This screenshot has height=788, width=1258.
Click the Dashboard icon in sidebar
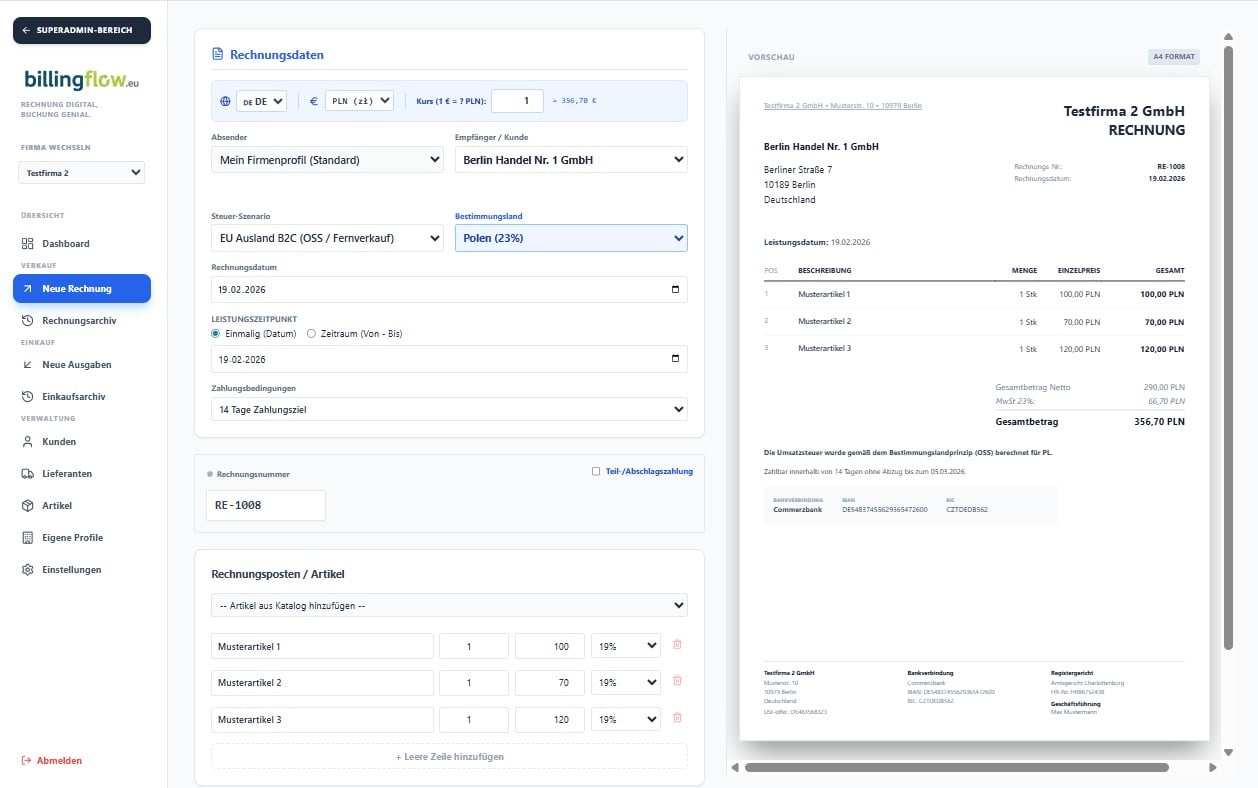pyautogui.click(x=28, y=244)
